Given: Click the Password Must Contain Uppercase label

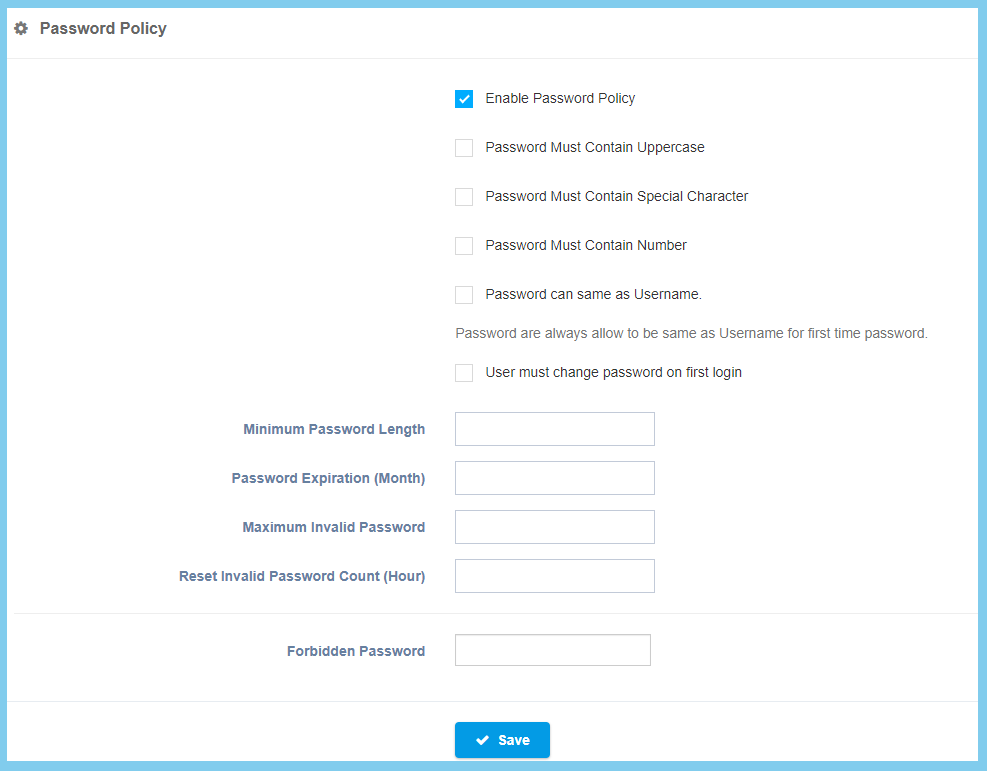Looking at the screenshot, I should [x=594, y=148].
